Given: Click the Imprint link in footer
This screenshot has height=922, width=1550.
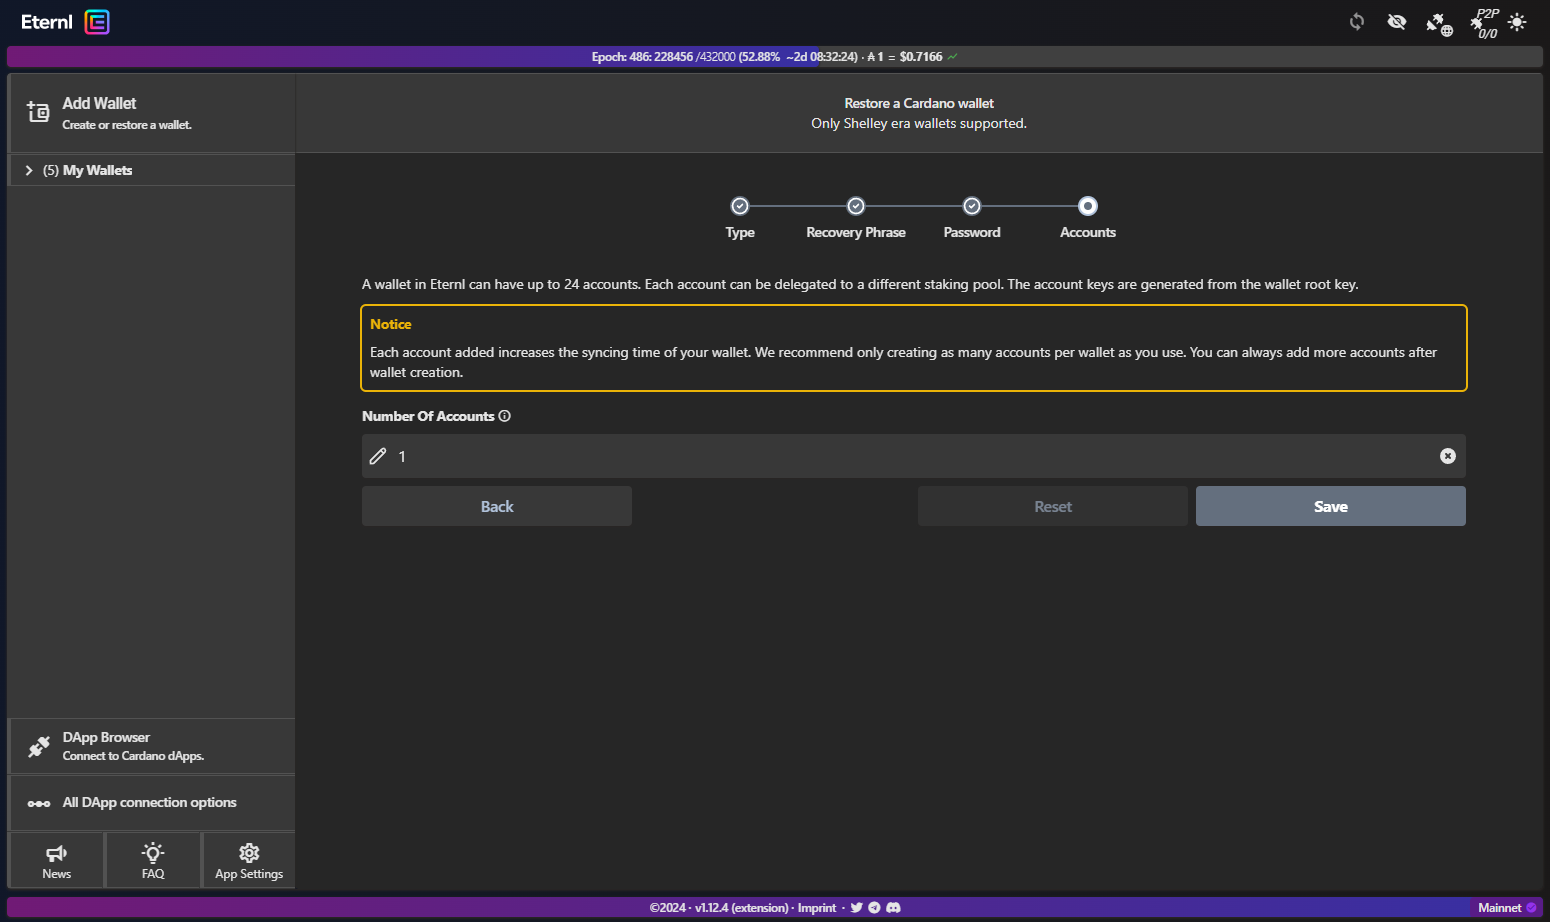Looking at the screenshot, I should 817,908.
